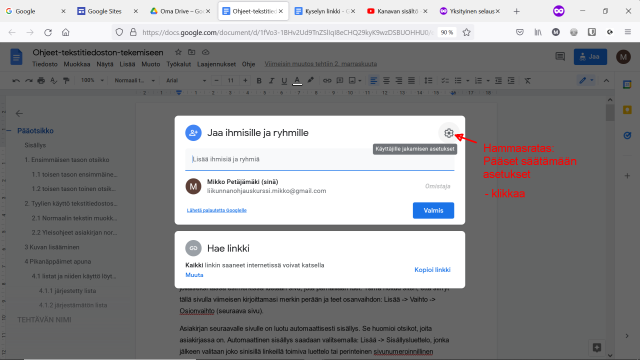Open line spacing options
This screenshot has height=360, width=640.
428,81
